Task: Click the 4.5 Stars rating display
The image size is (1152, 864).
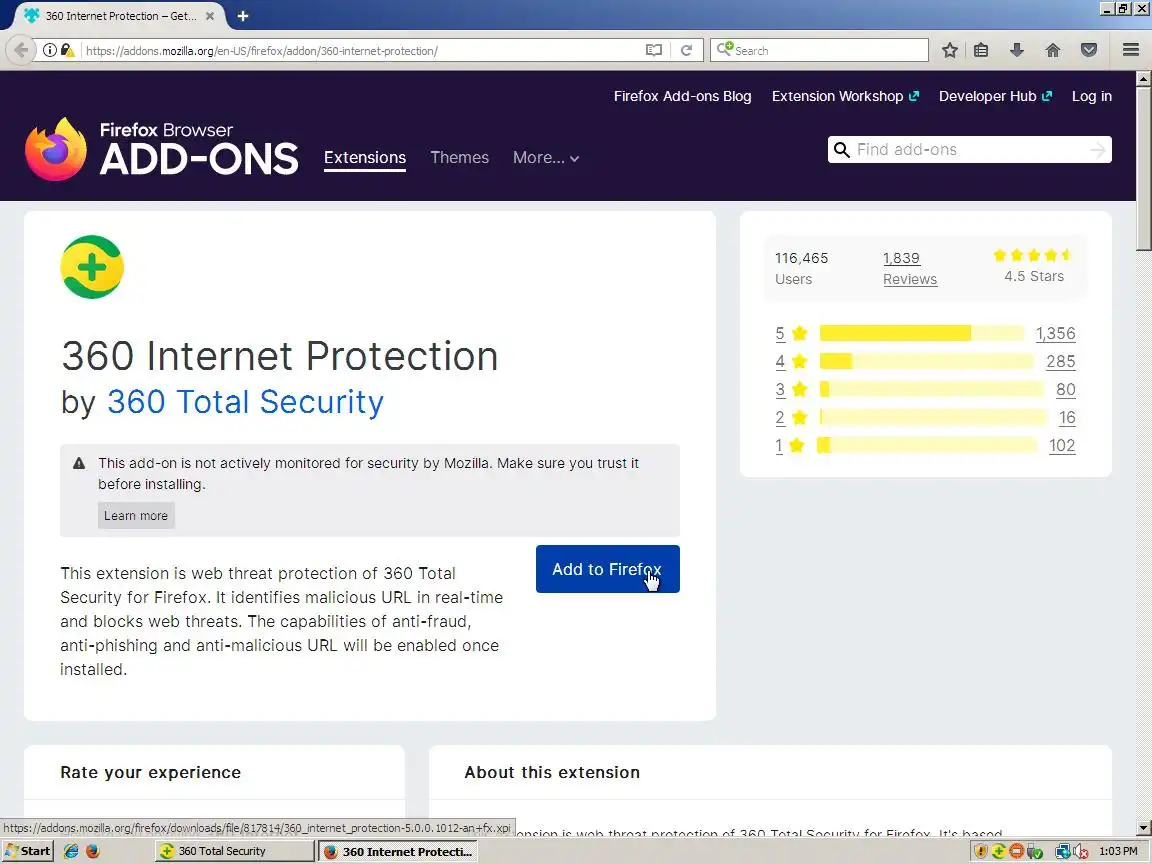Action: coord(1034,266)
